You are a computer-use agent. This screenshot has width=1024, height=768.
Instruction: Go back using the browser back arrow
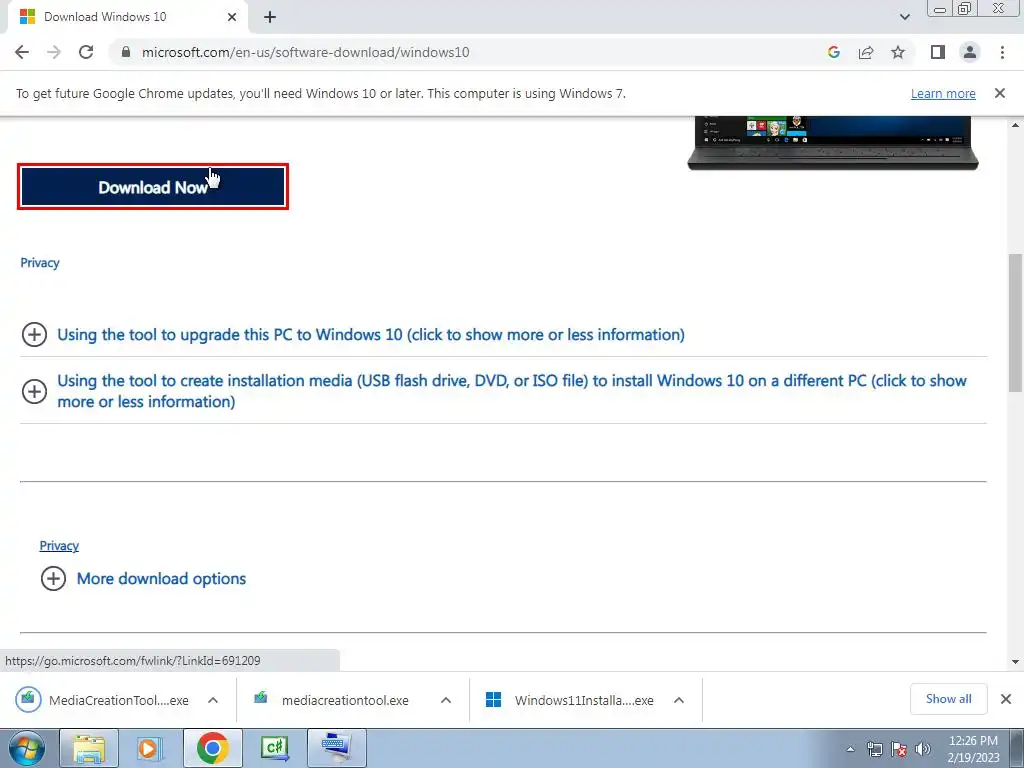(22, 52)
